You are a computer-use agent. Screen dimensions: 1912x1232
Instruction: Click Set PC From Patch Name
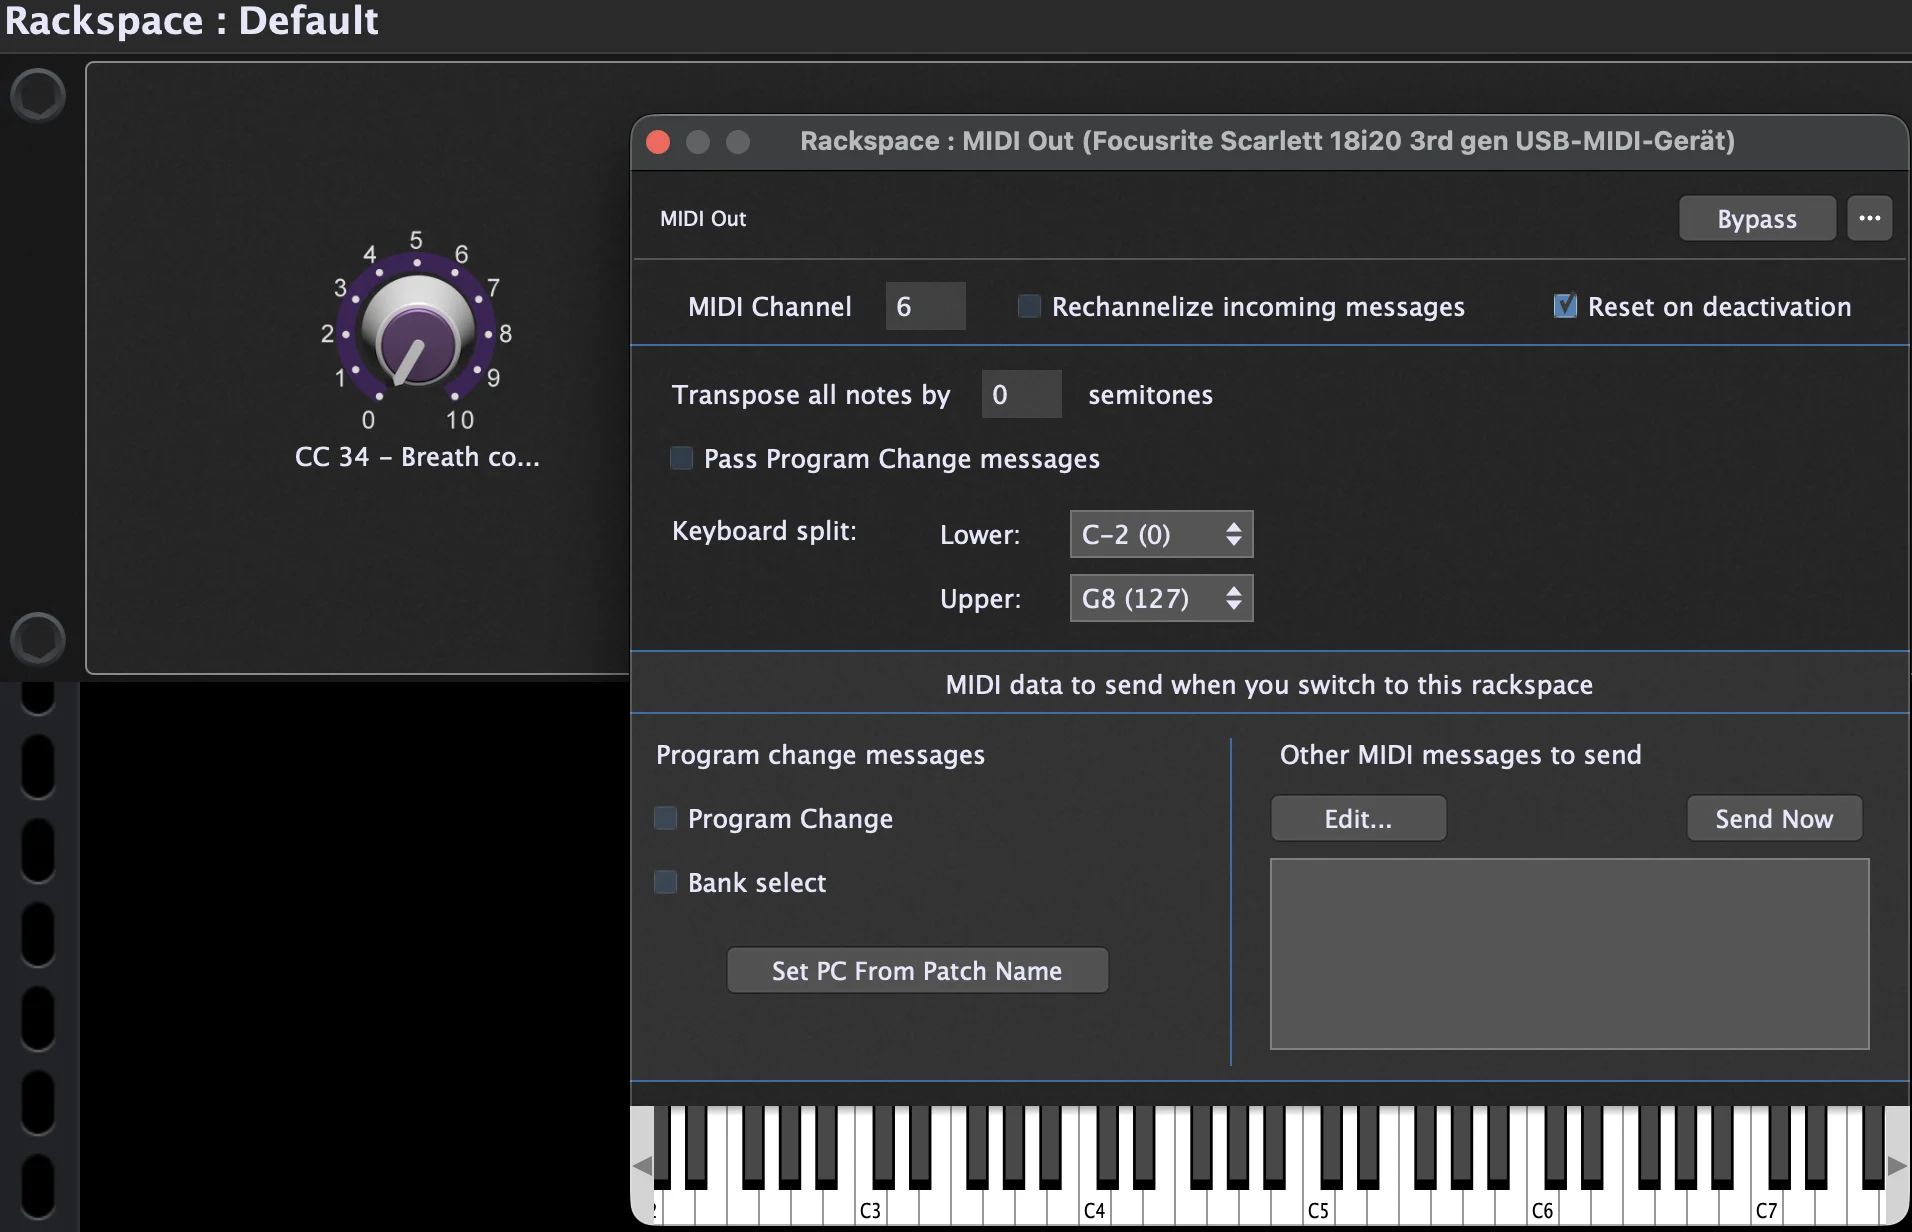point(917,970)
